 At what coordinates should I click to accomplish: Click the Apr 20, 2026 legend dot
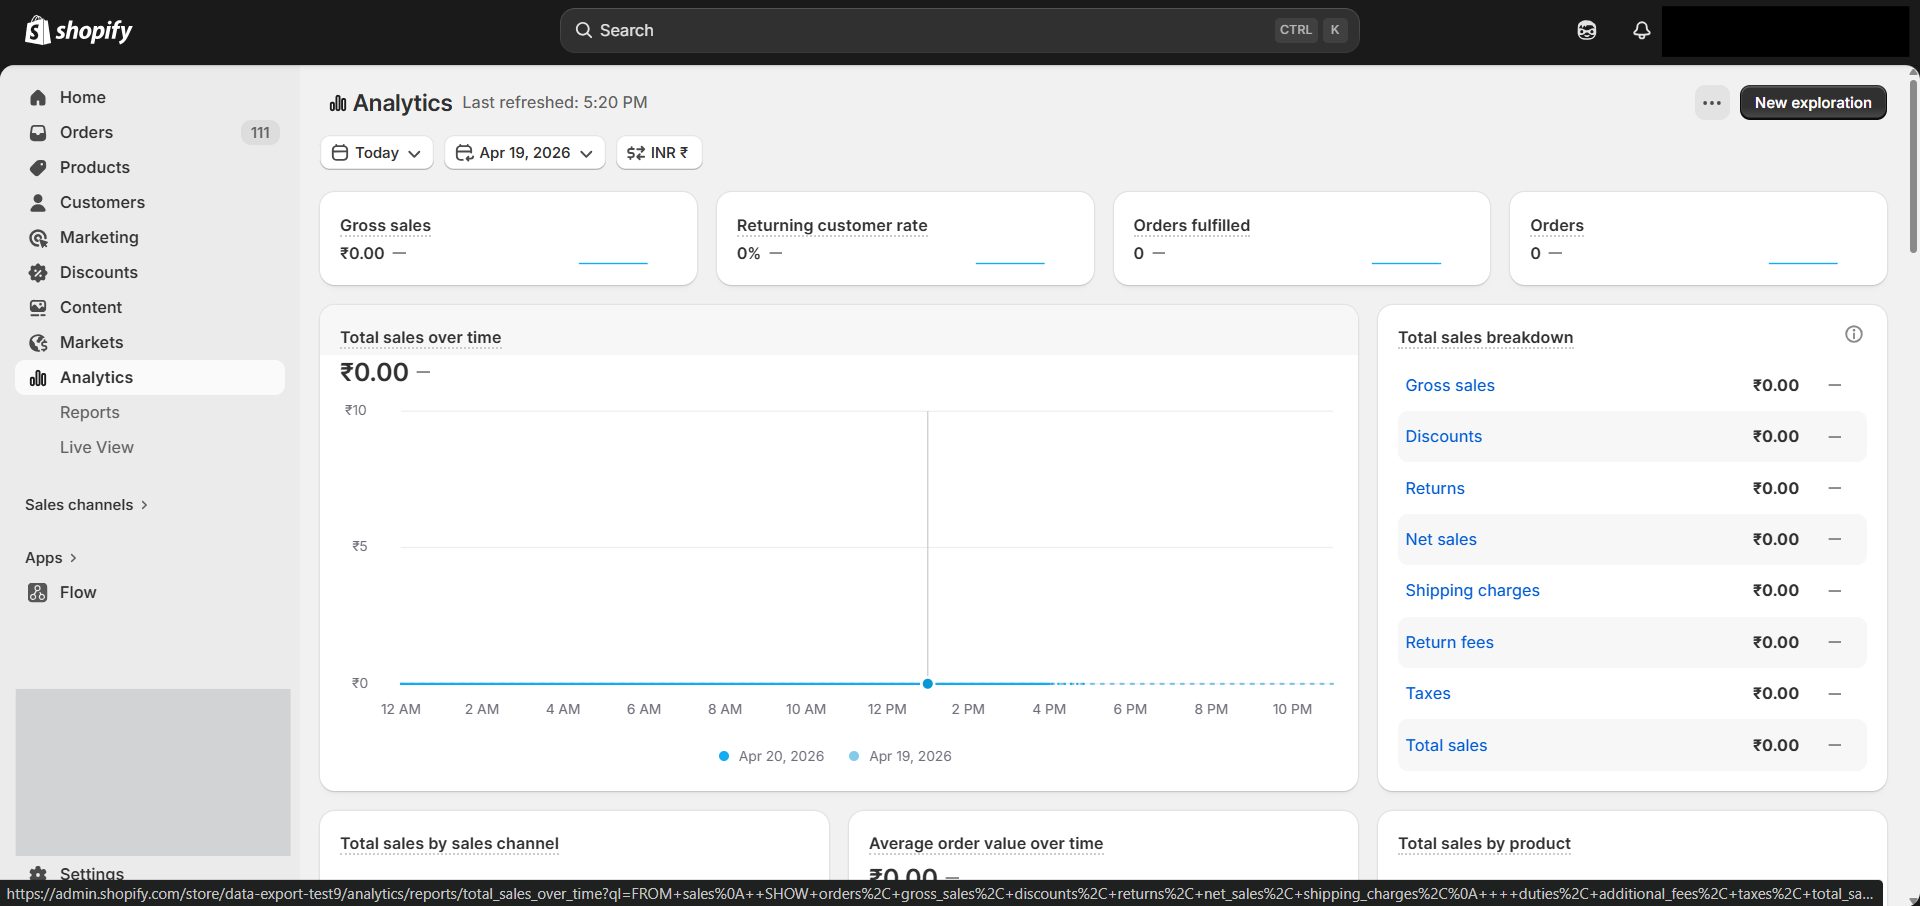(x=724, y=756)
